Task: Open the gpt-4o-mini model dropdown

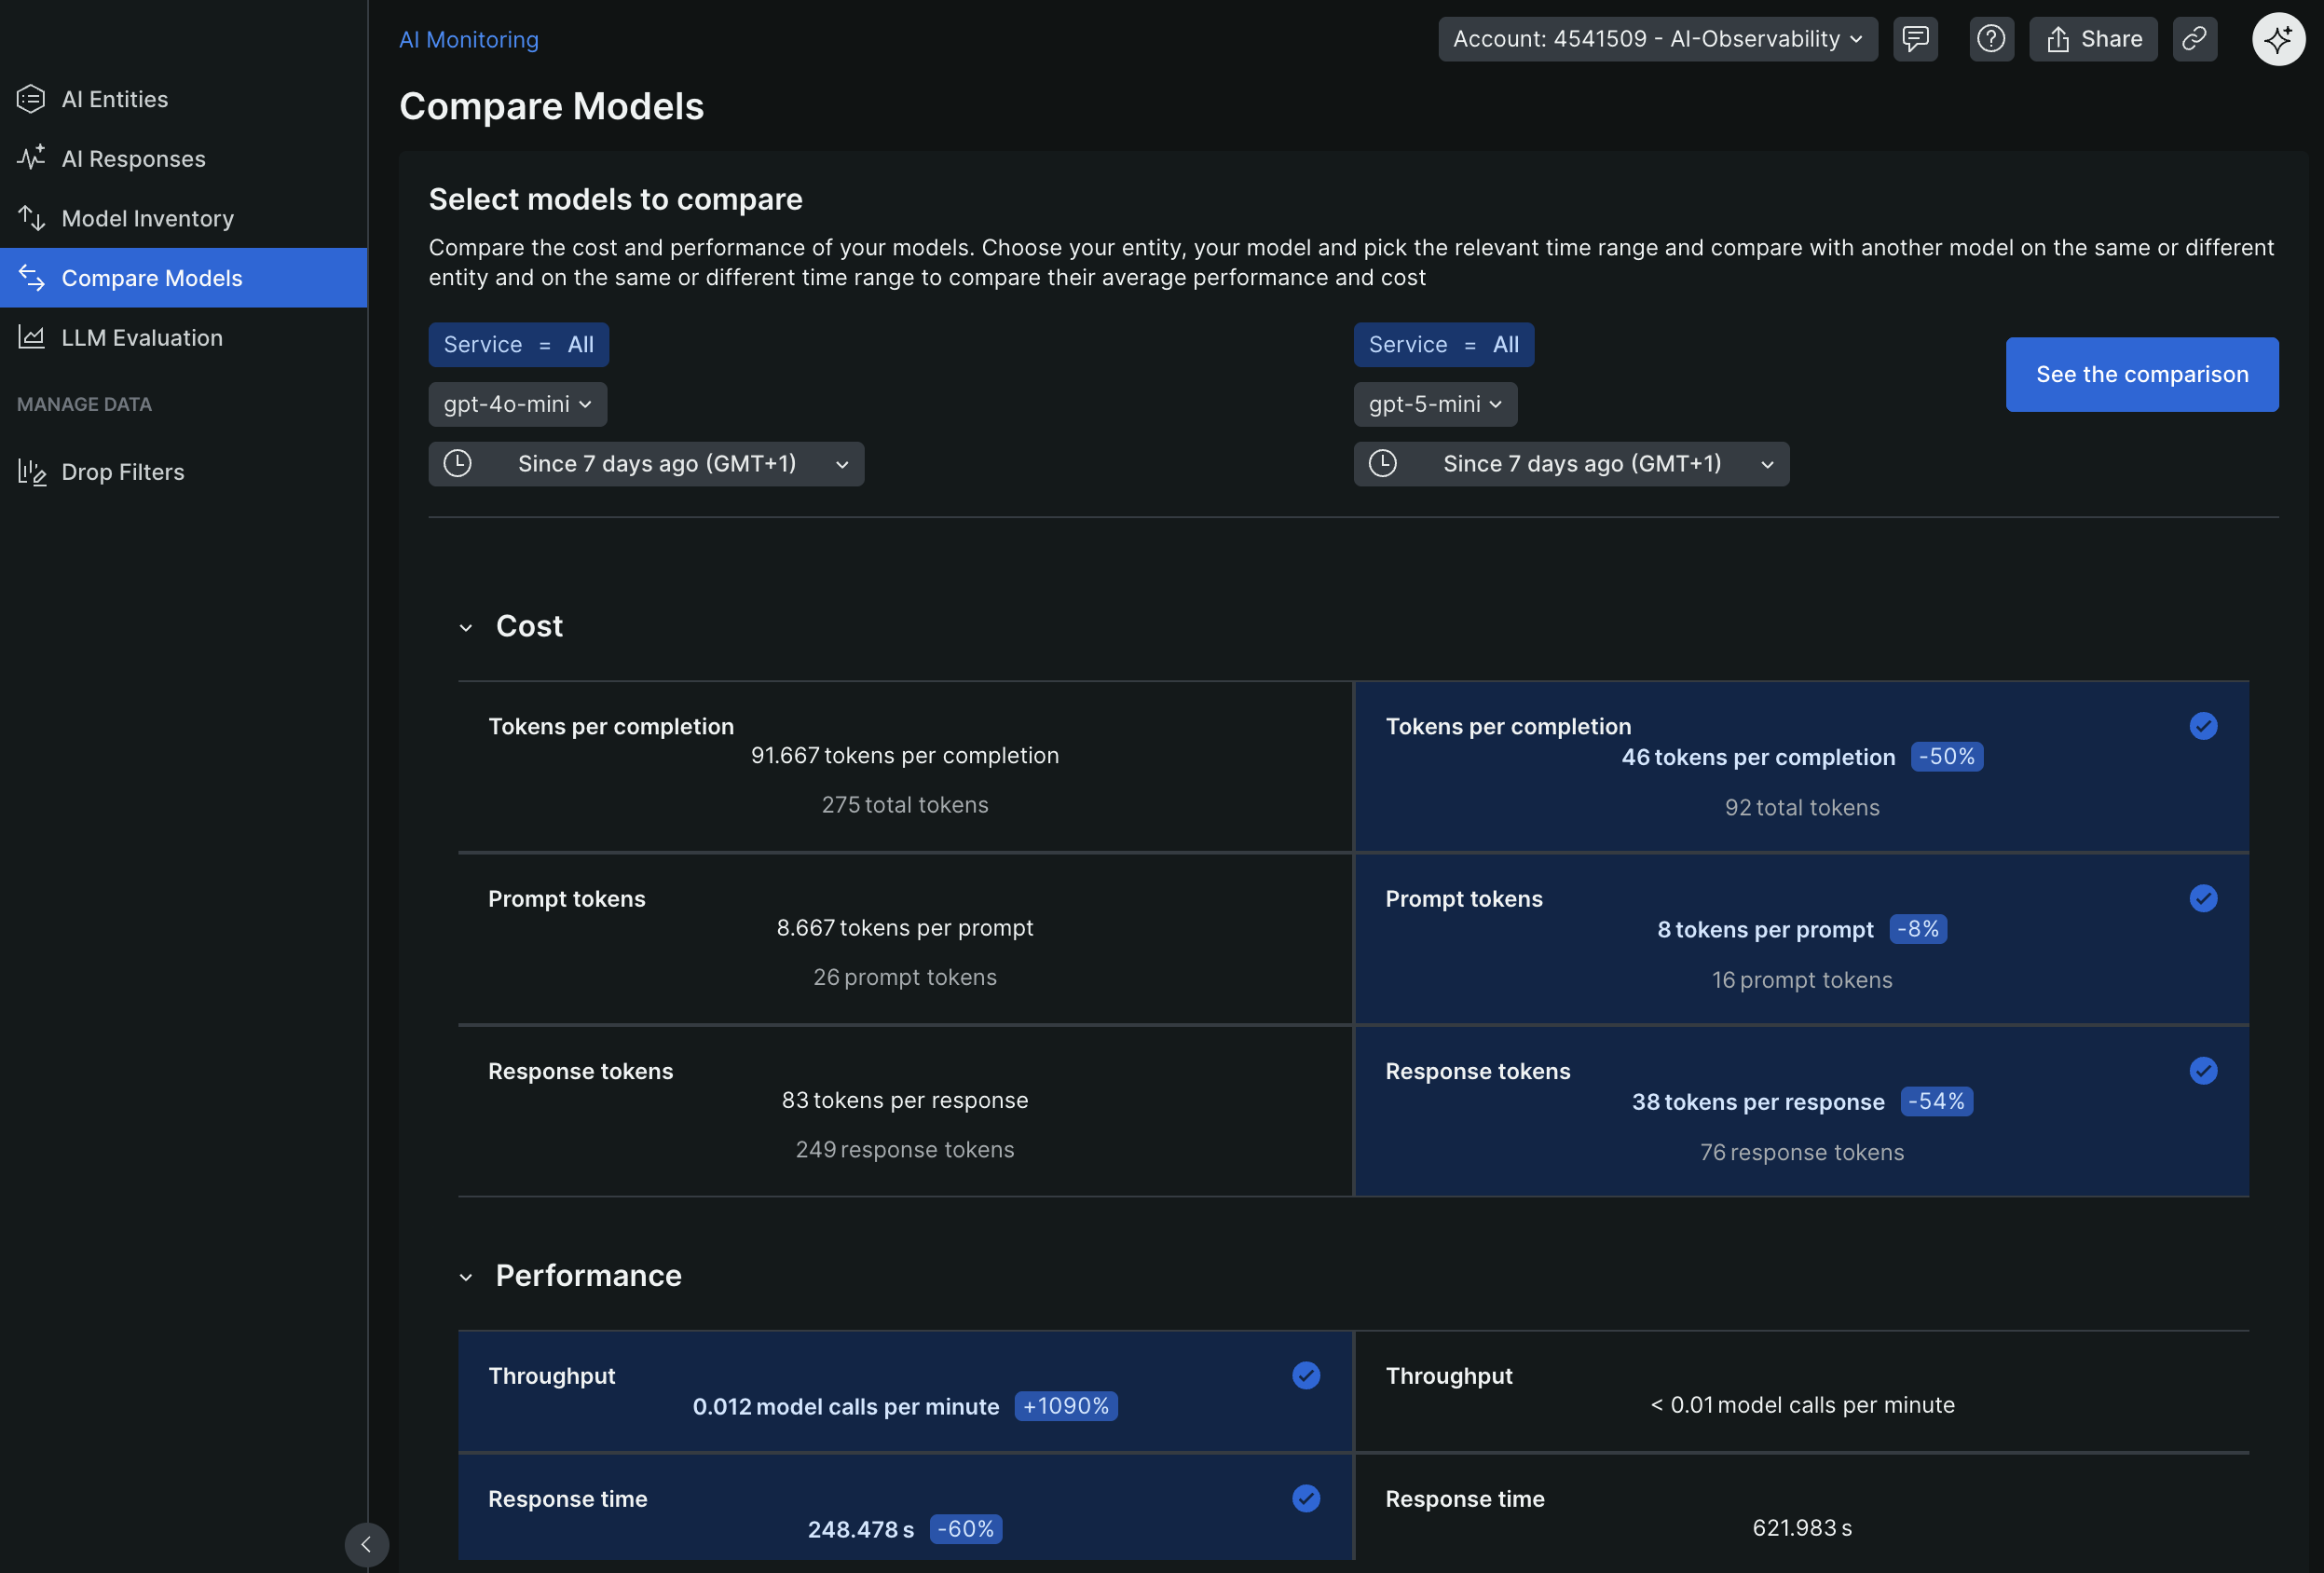Action: 517,404
